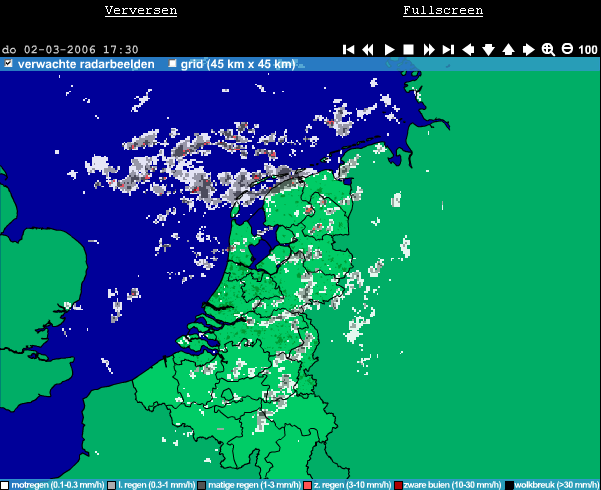Pan map up with arrow icon
The width and height of the screenshot is (601, 490).
click(508, 49)
